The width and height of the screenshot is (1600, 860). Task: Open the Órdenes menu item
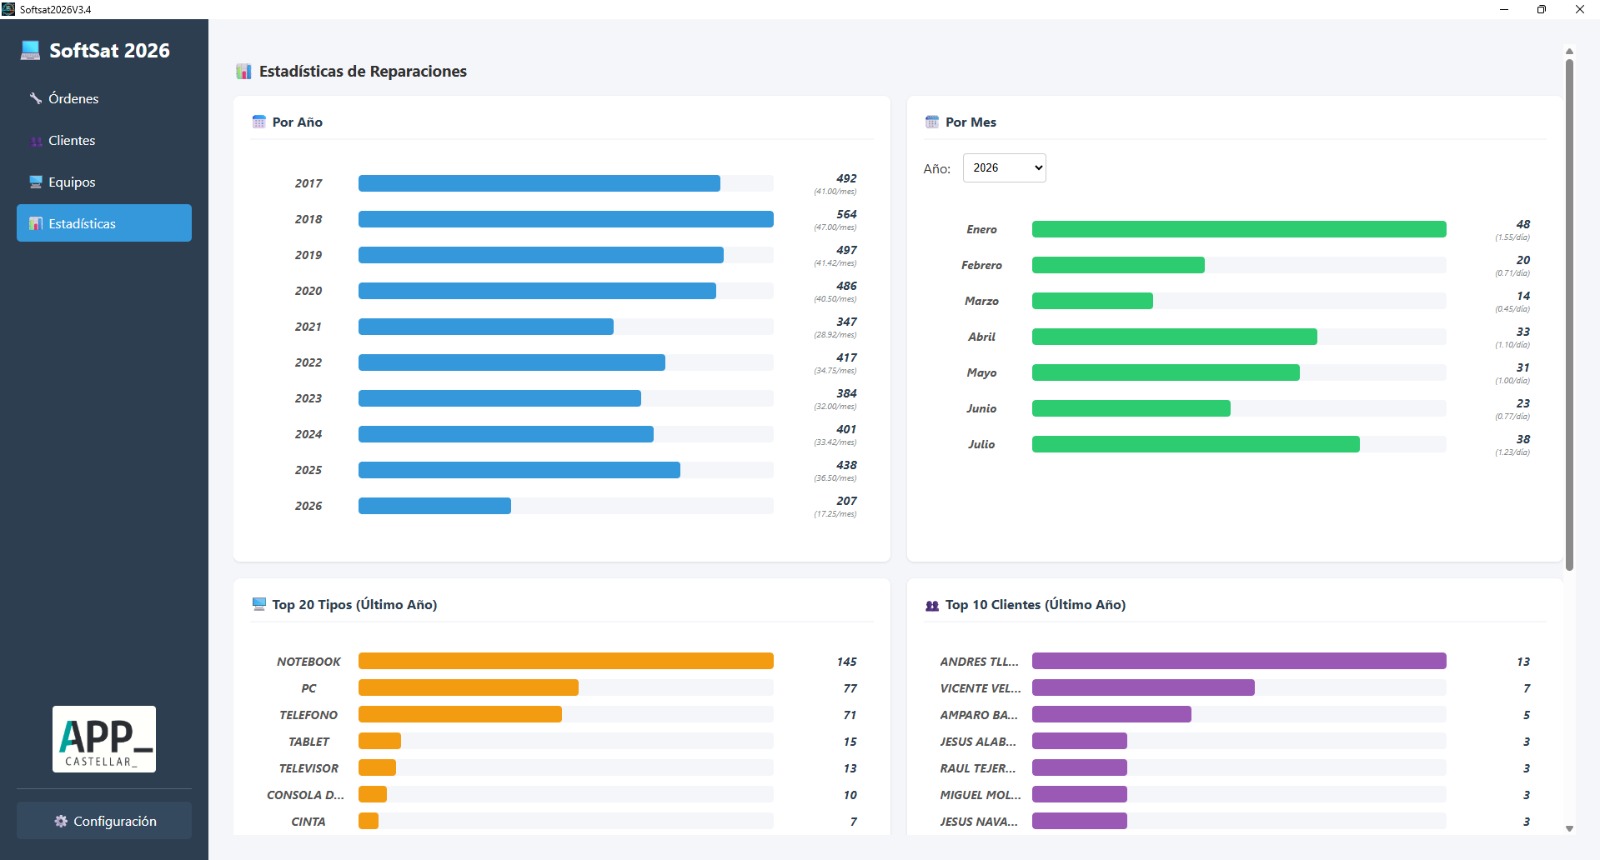[x=104, y=98]
